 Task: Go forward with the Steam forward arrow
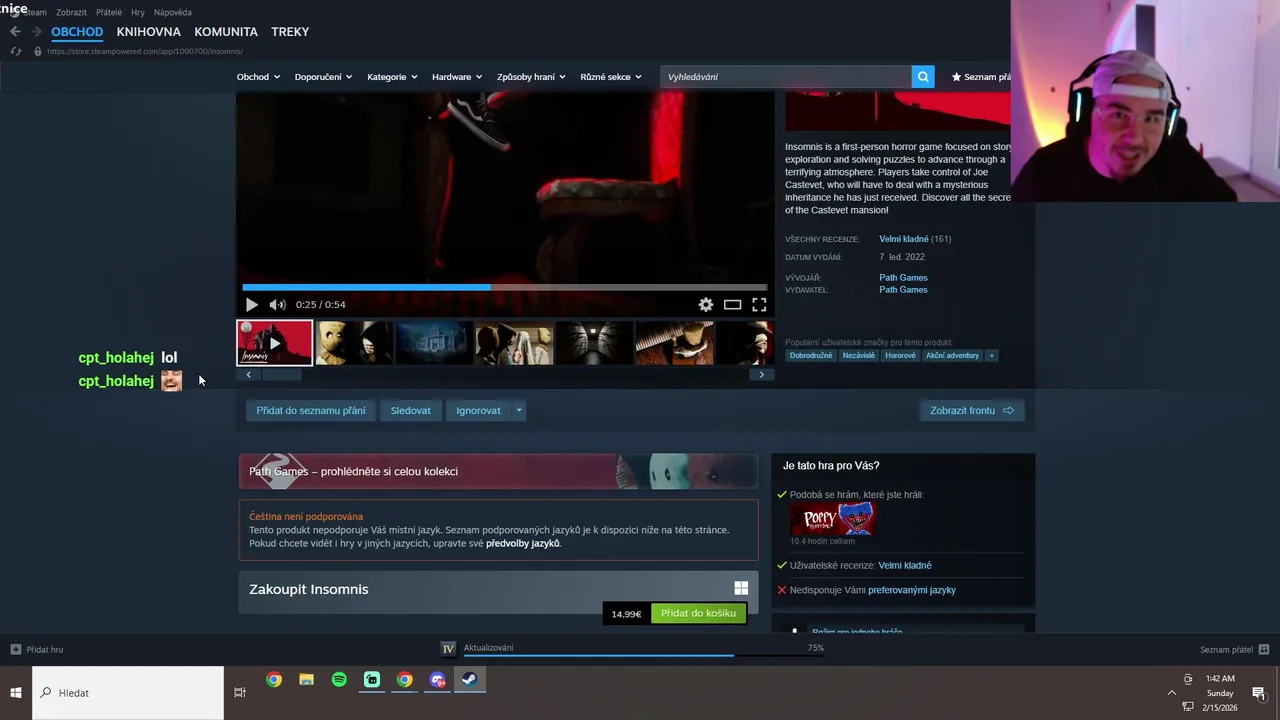(x=36, y=32)
